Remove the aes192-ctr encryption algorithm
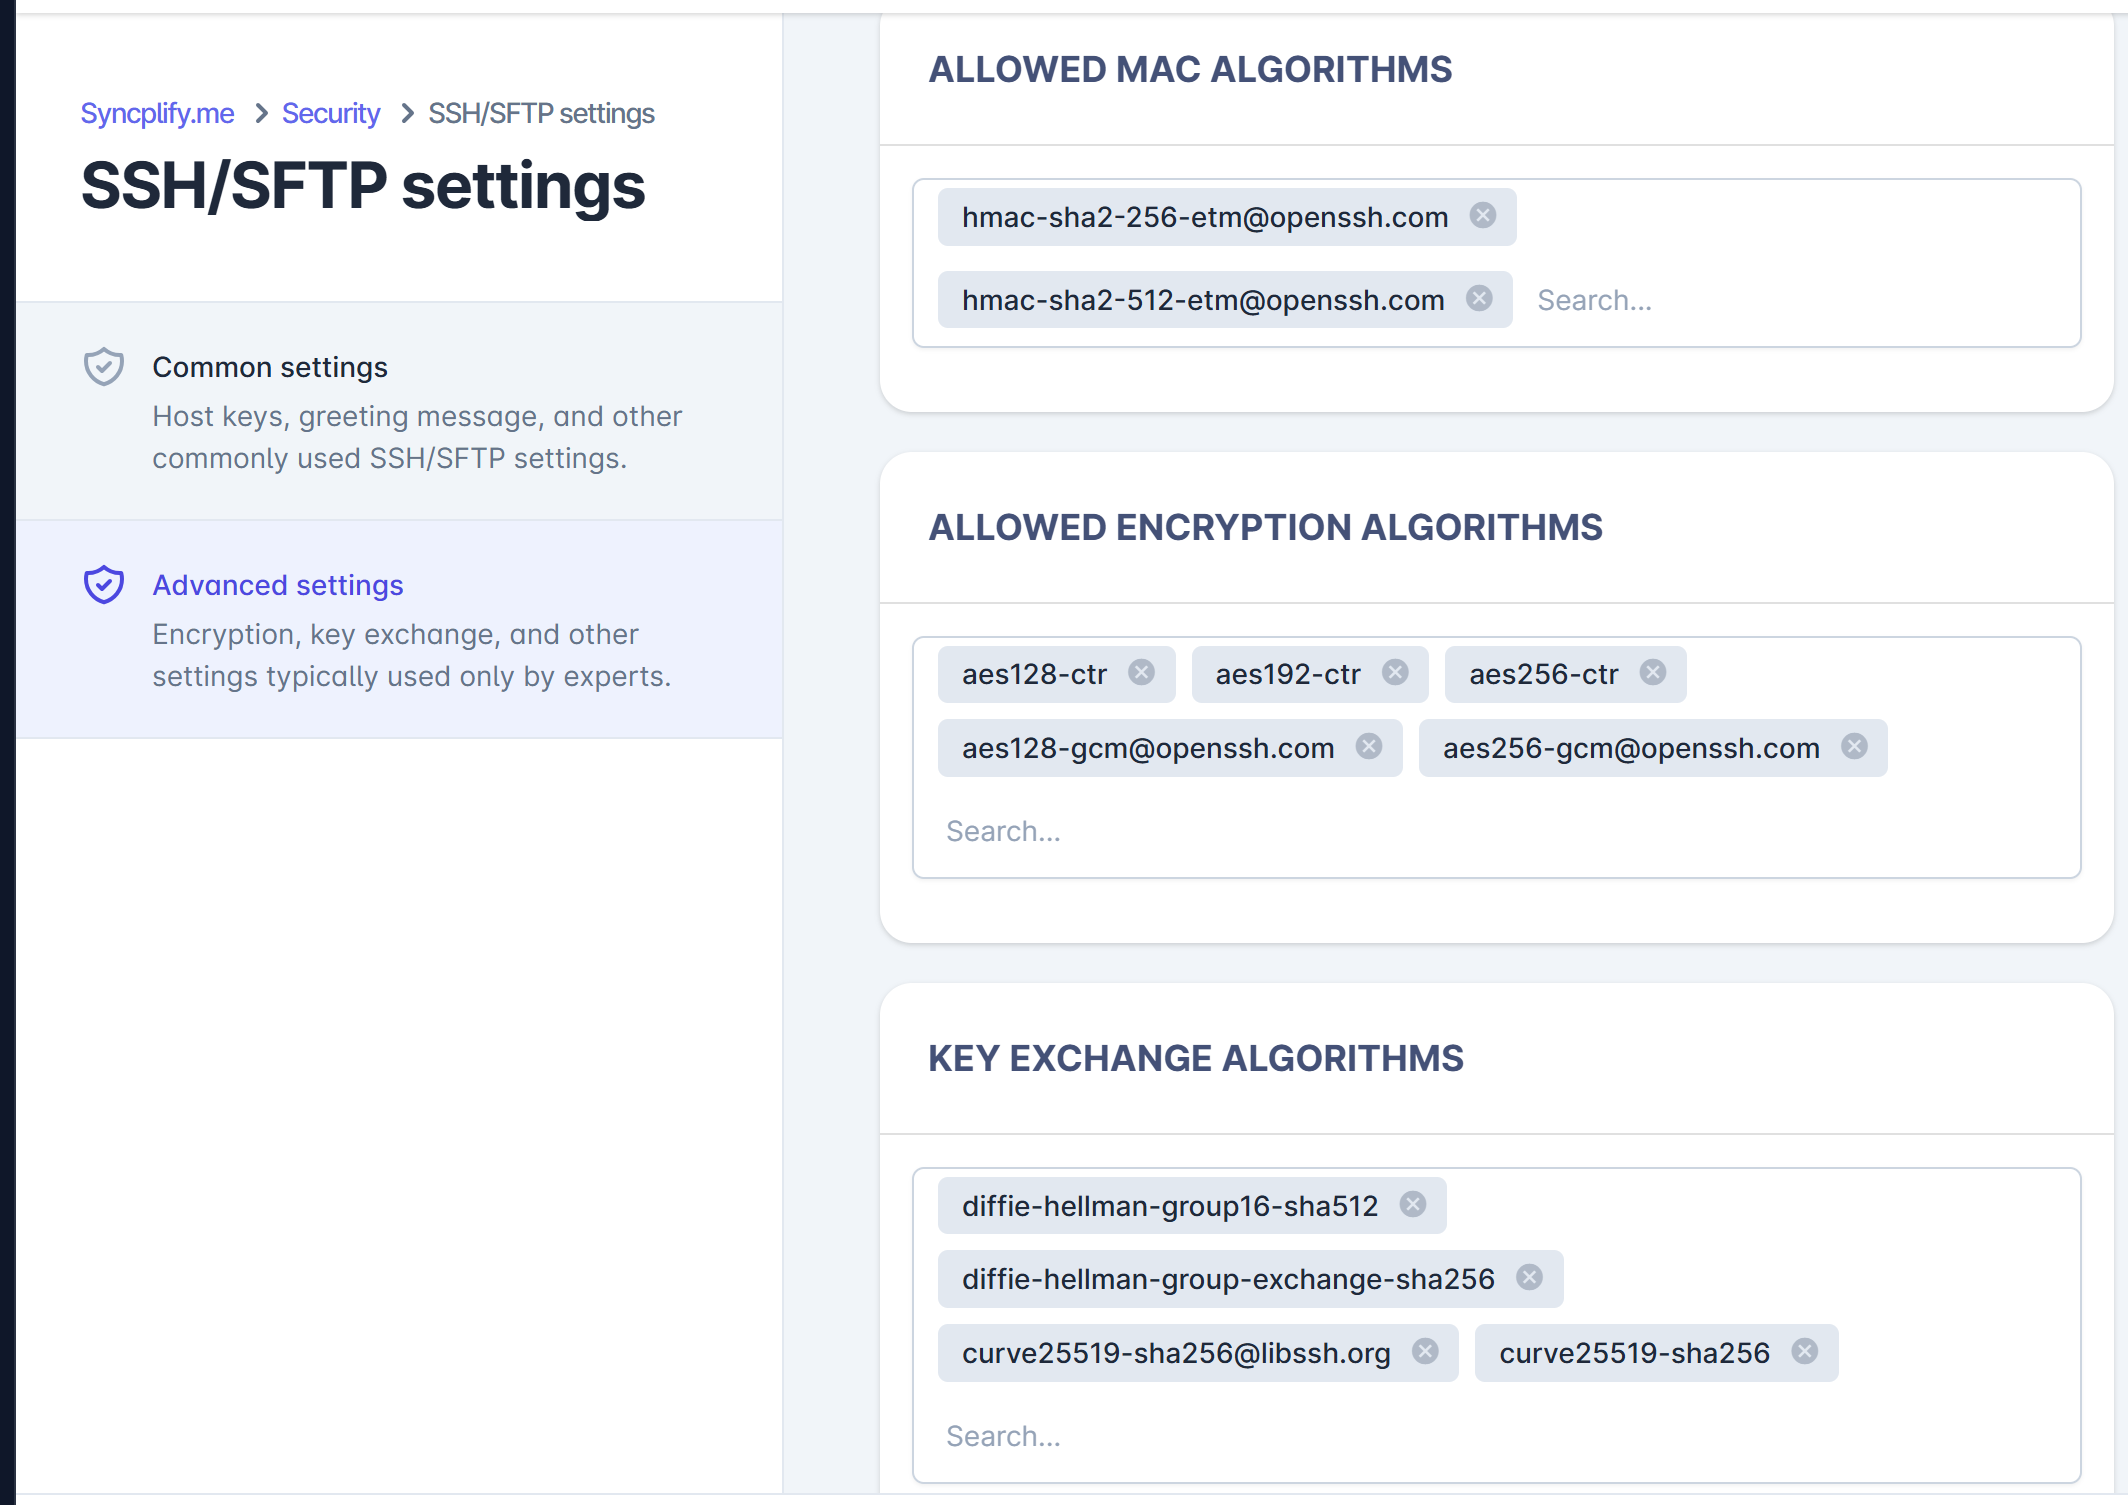 click(x=1395, y=672)
